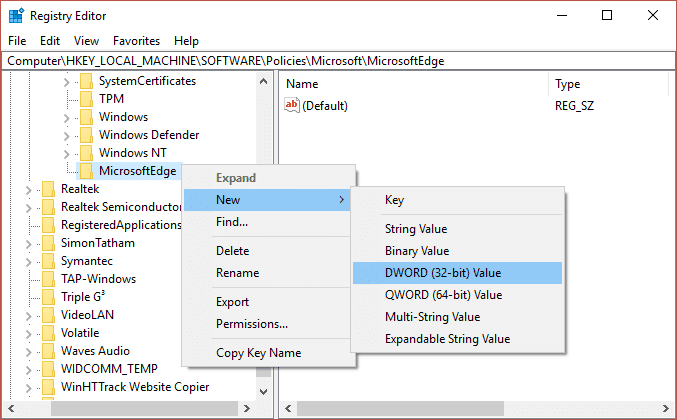Open the Help menu
Image resolution: width=677 pixels, height=420 pixels.
[x=187, y=41]
